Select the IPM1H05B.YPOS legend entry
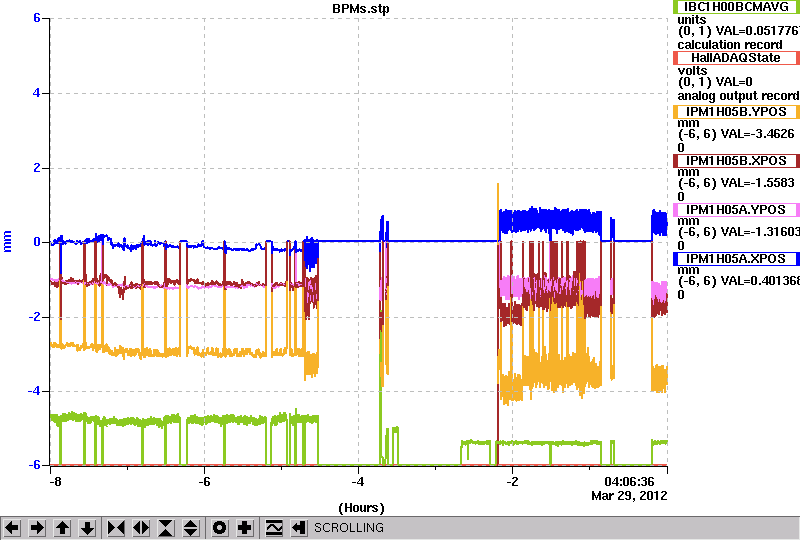800x540 pixels. pos(736,112)
